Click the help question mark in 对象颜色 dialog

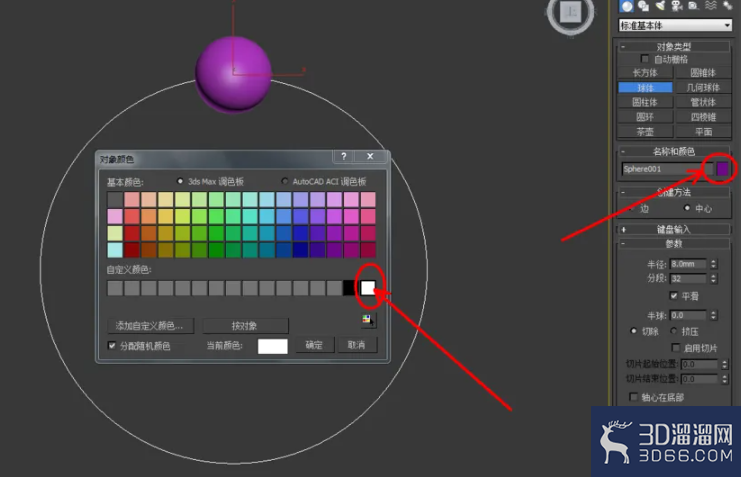tap(344, 156)
